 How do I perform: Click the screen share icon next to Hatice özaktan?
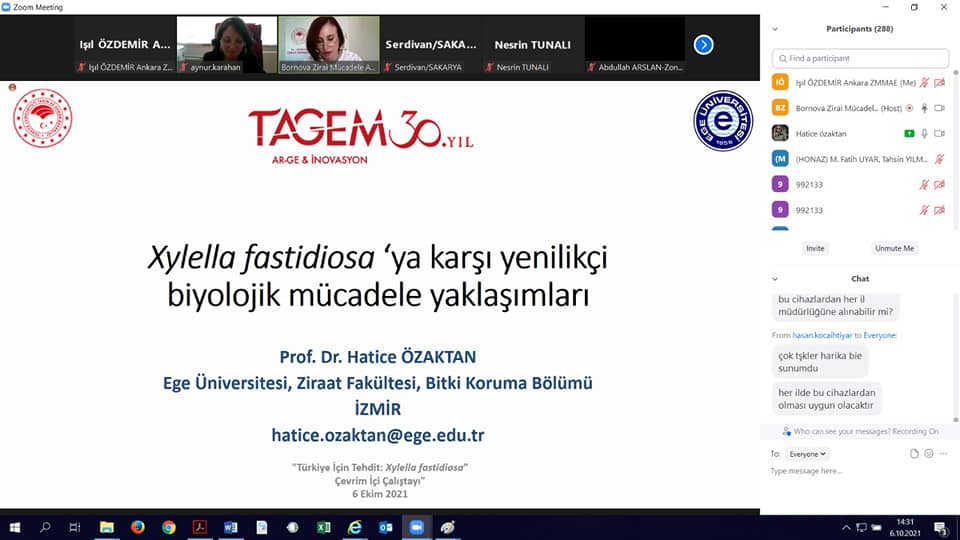tap(909, 133)
